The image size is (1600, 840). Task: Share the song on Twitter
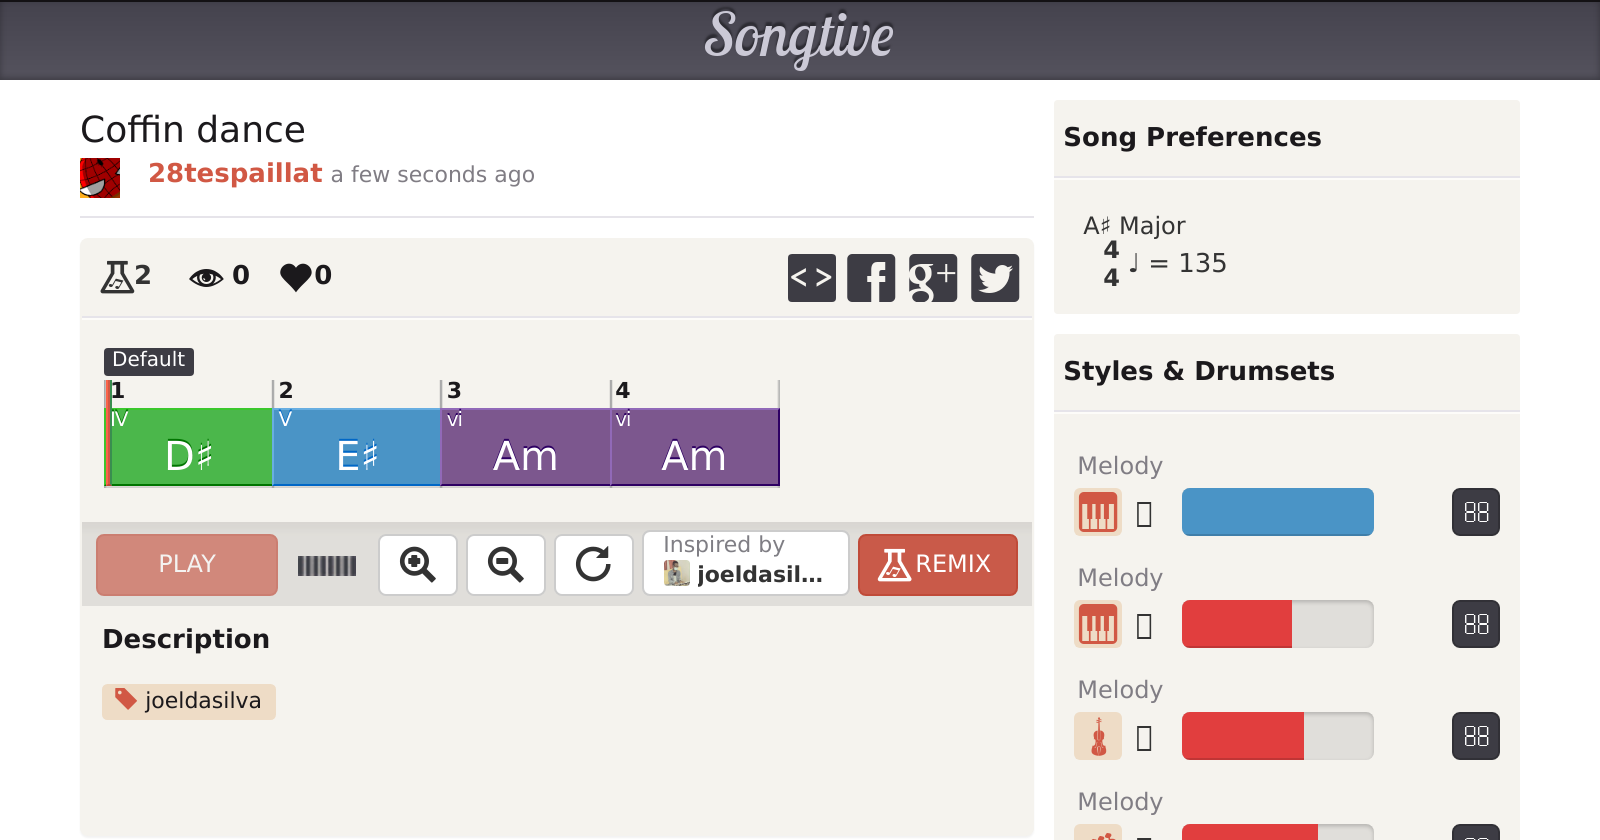coord(994,278)
